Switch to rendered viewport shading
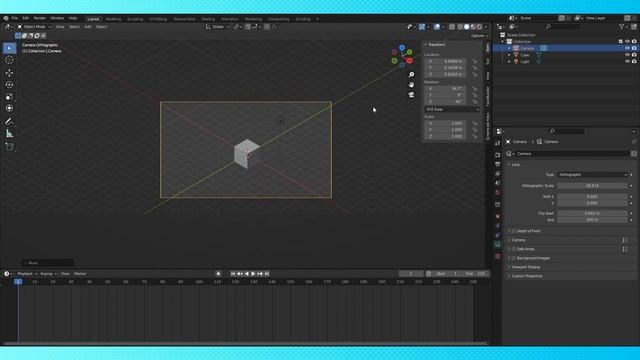 480,27
